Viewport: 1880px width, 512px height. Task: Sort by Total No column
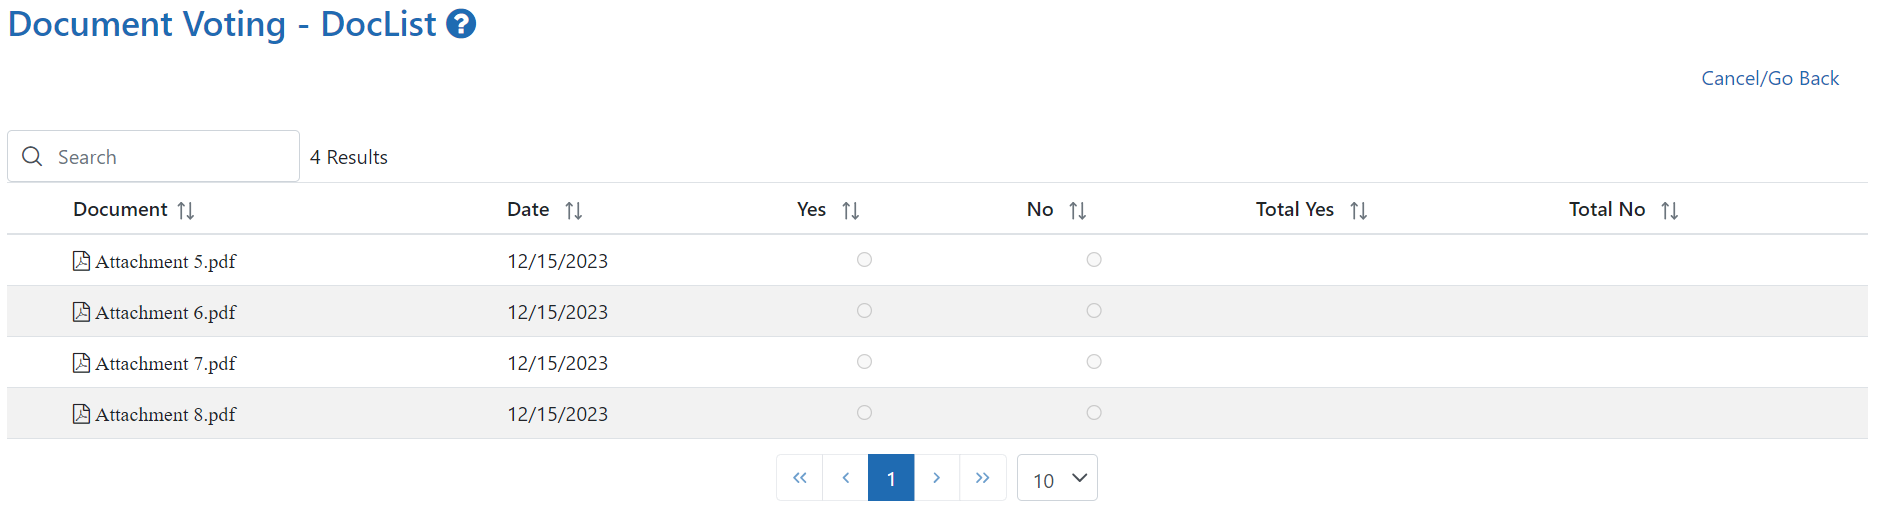(x=1670, y=211)
